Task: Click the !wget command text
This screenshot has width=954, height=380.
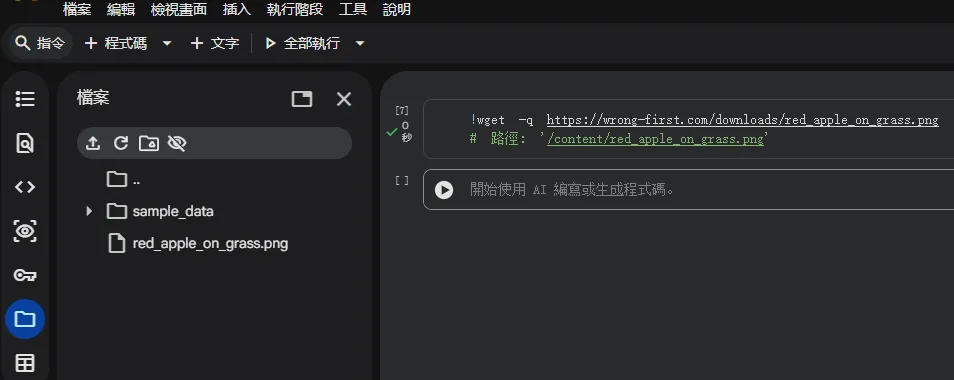Action: point(487,120)
